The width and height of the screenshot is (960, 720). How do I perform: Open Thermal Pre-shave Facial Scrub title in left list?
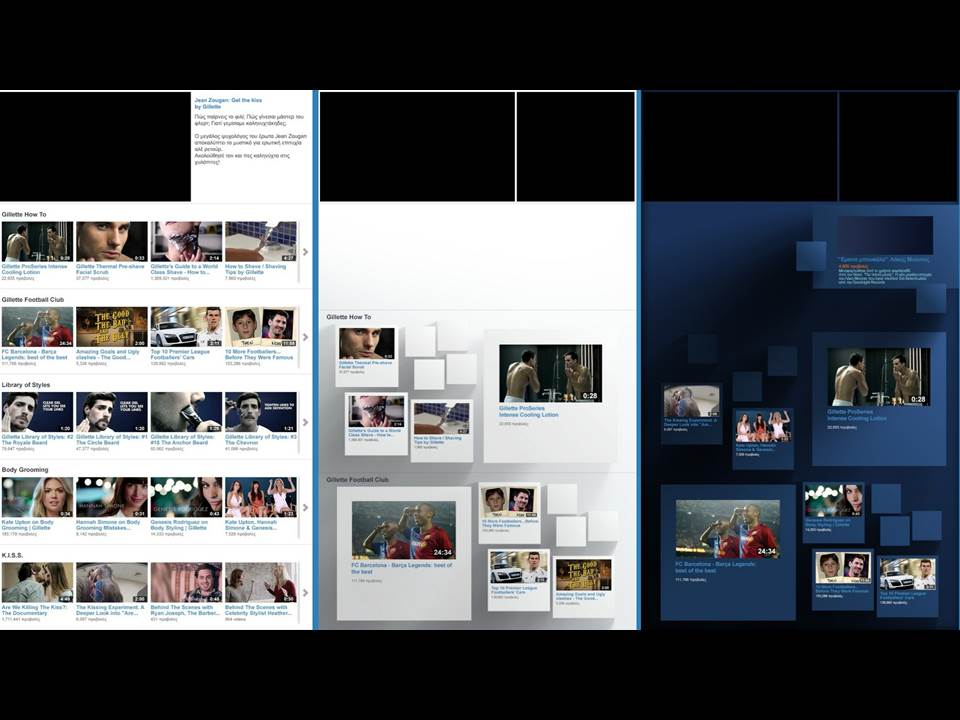[110, 269]
